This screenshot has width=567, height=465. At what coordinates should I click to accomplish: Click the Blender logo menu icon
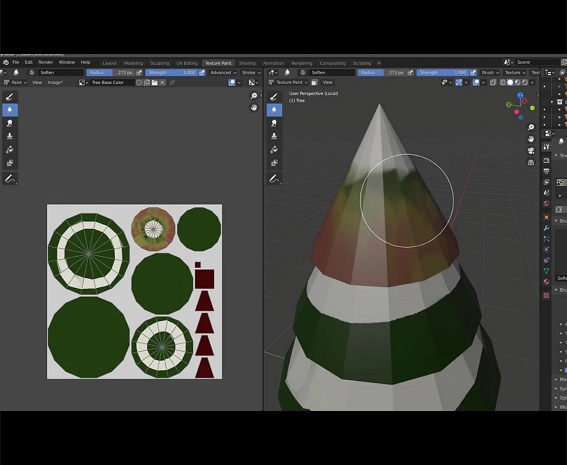(6, 63)
